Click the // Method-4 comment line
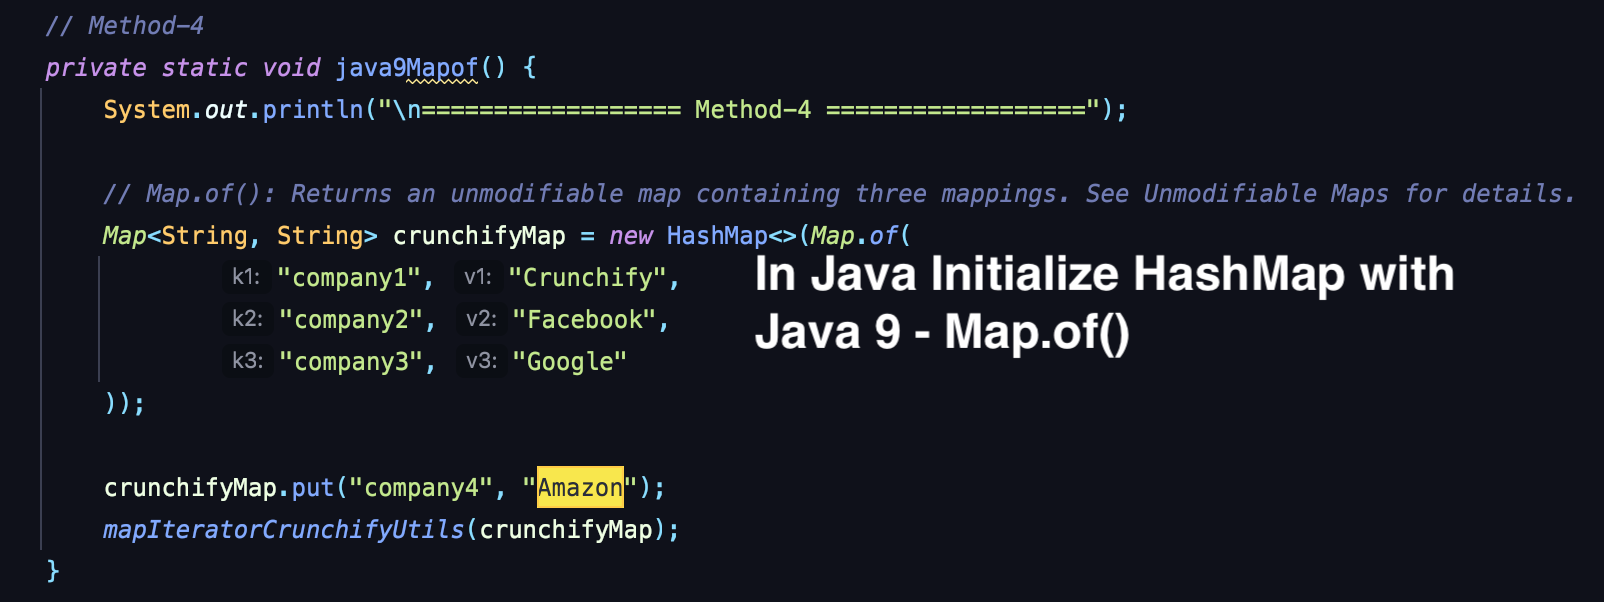Screen dimensions: 1604x602 pyautogui.click(x=125, y=26)
